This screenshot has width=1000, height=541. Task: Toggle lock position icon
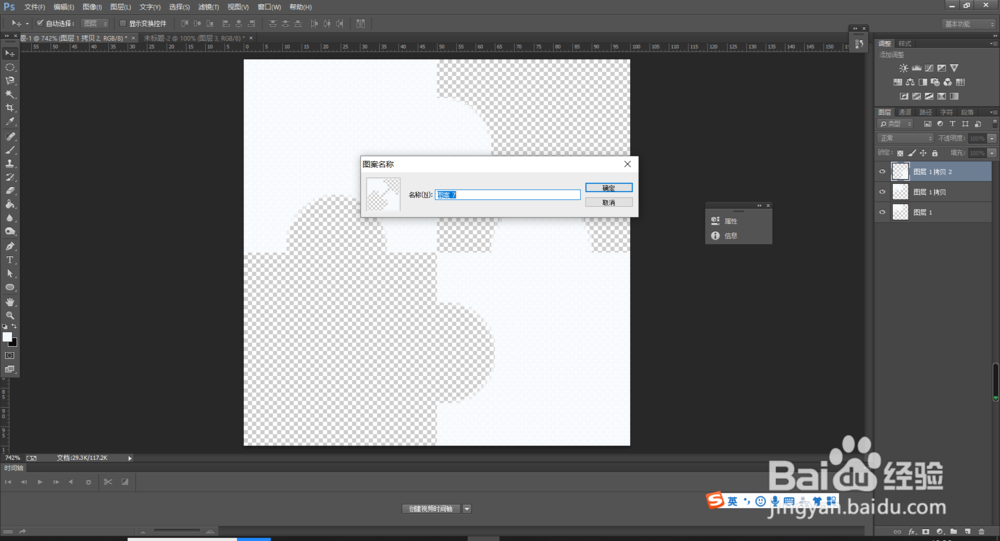[x=923, y=153]
